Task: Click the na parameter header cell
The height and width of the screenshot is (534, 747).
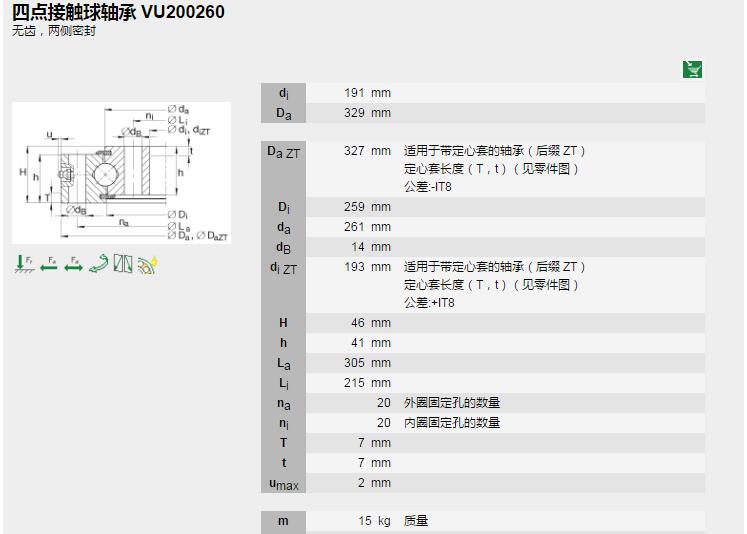Action: 283,403
